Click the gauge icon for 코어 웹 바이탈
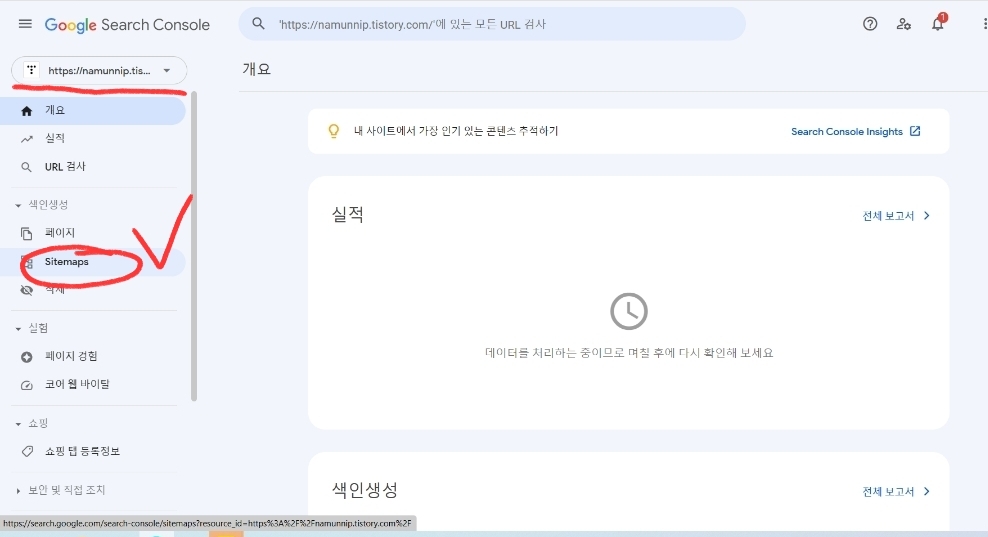Screen dimensions: 988x537 pyautogui.click(x=26, y=385)
